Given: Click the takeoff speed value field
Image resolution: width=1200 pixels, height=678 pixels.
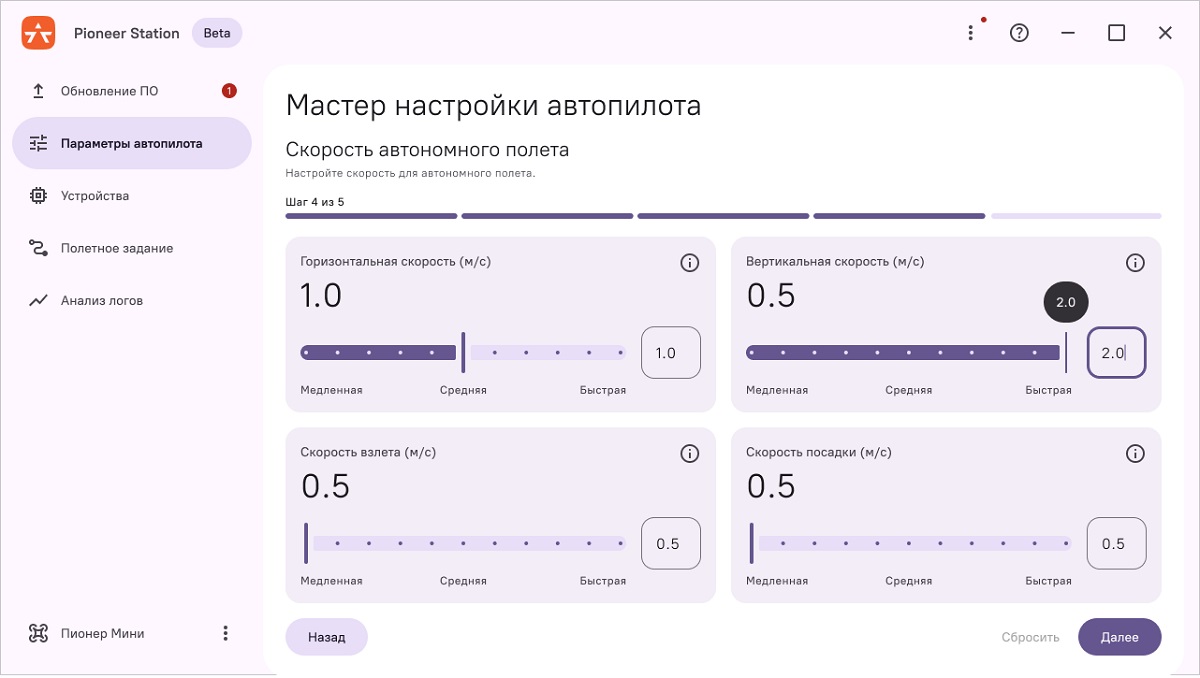Looking at the screenshot, I should tap(670, 544).
